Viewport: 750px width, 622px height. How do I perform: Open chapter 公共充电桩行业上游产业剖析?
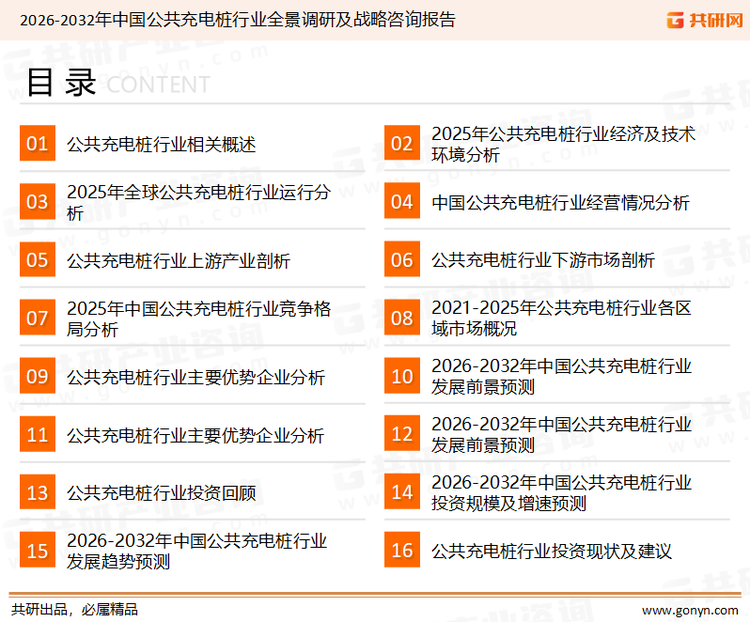click(178, 261)
